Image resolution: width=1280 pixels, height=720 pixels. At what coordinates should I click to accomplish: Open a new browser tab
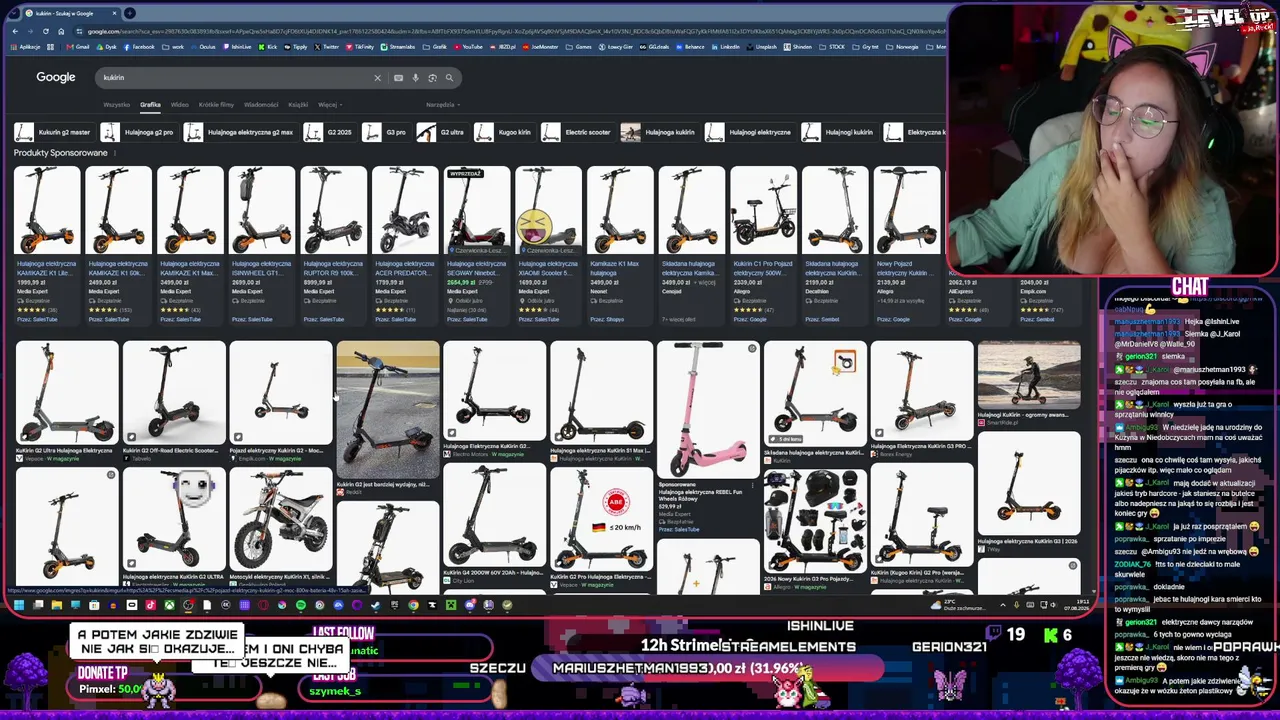(130, 13)
